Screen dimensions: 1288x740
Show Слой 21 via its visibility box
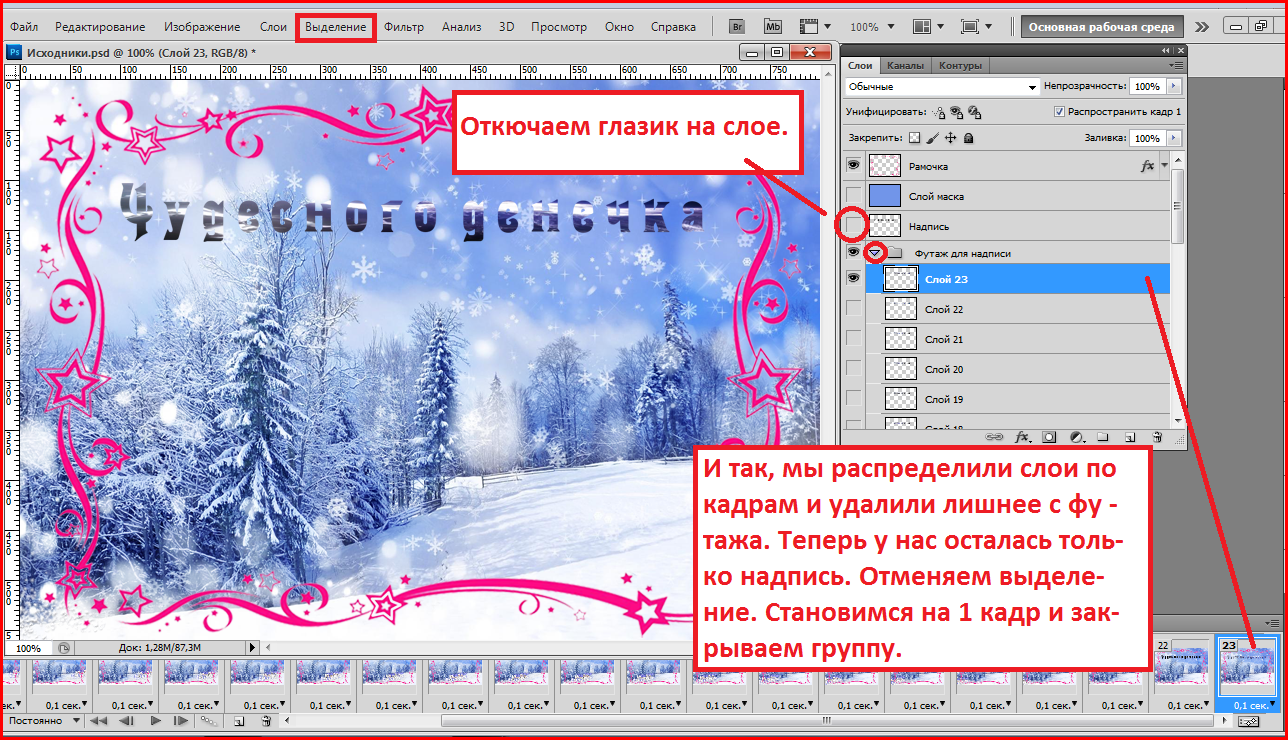[853, 339]
